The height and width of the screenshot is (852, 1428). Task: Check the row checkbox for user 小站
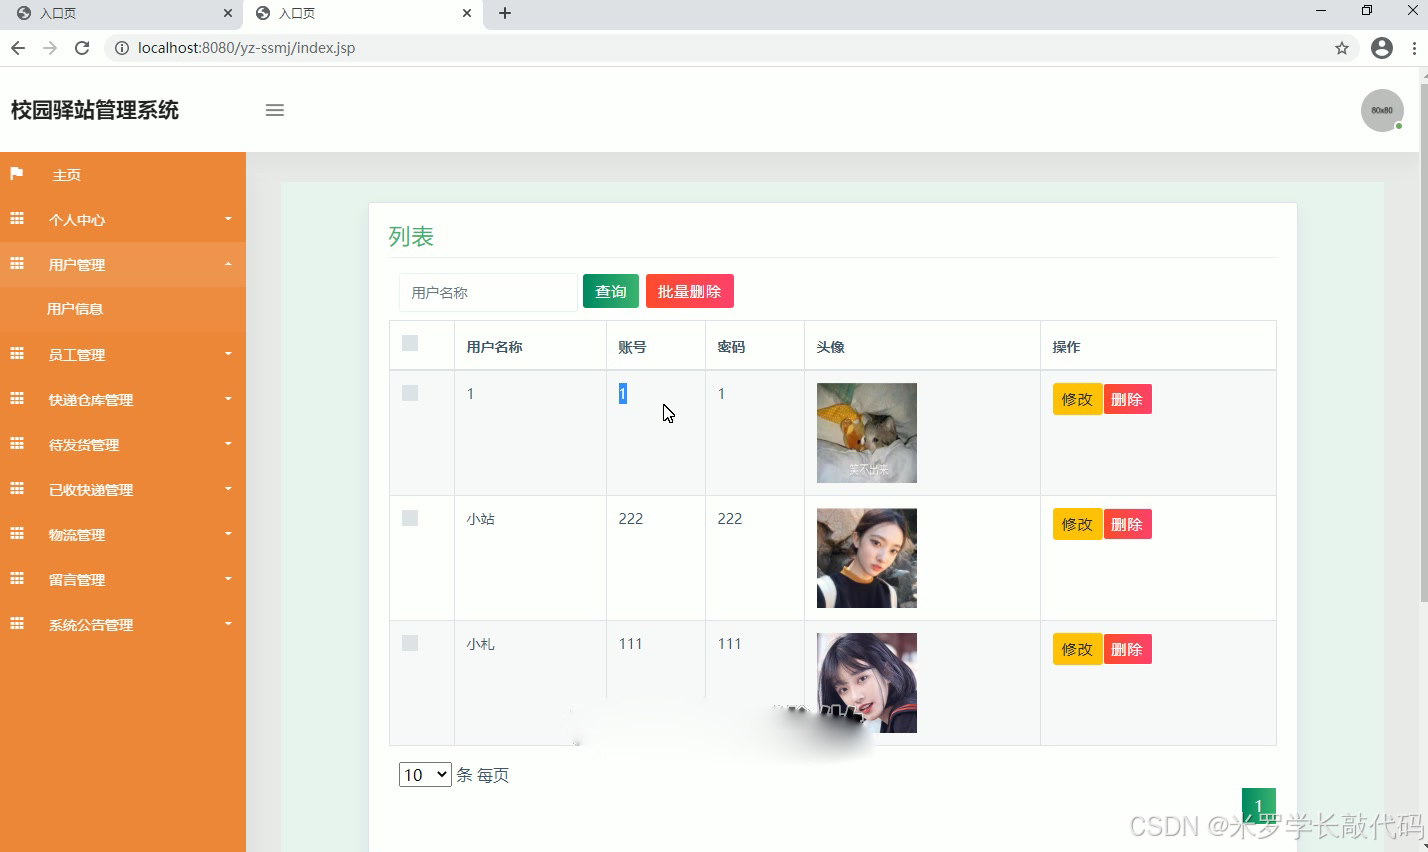tap(409, 518)
